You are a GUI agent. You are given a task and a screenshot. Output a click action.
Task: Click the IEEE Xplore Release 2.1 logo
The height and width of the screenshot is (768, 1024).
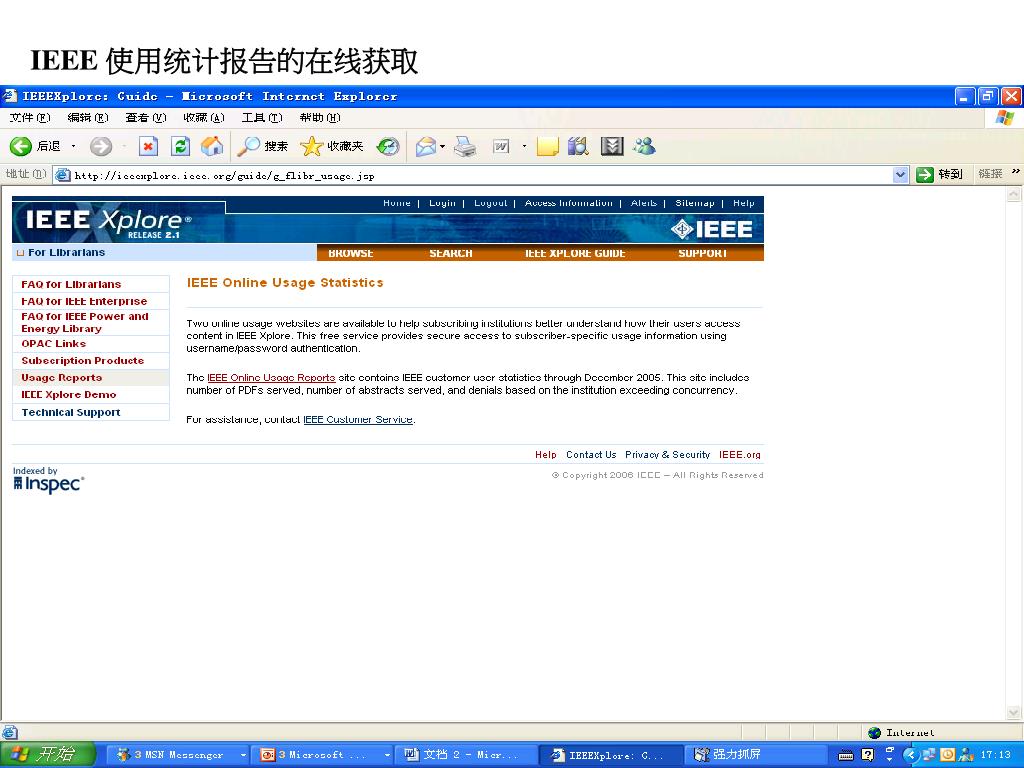click(108, 222)
